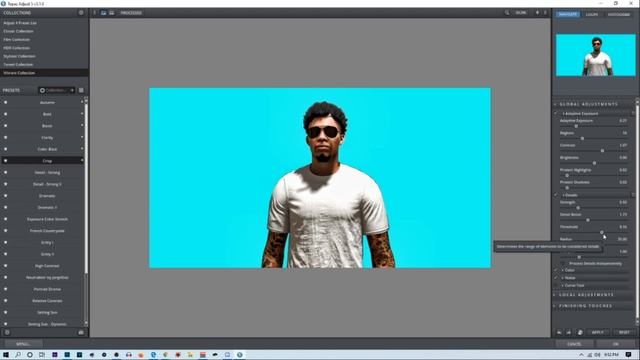Open the arrow next to Boost preset

pos(82,126)
